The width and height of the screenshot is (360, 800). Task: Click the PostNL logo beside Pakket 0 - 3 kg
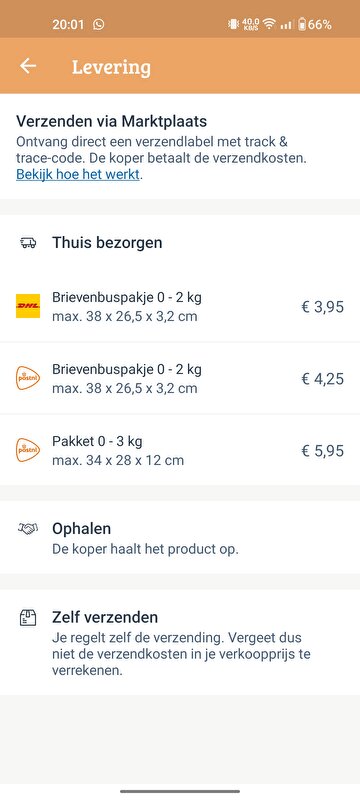(x=28, y=450)
